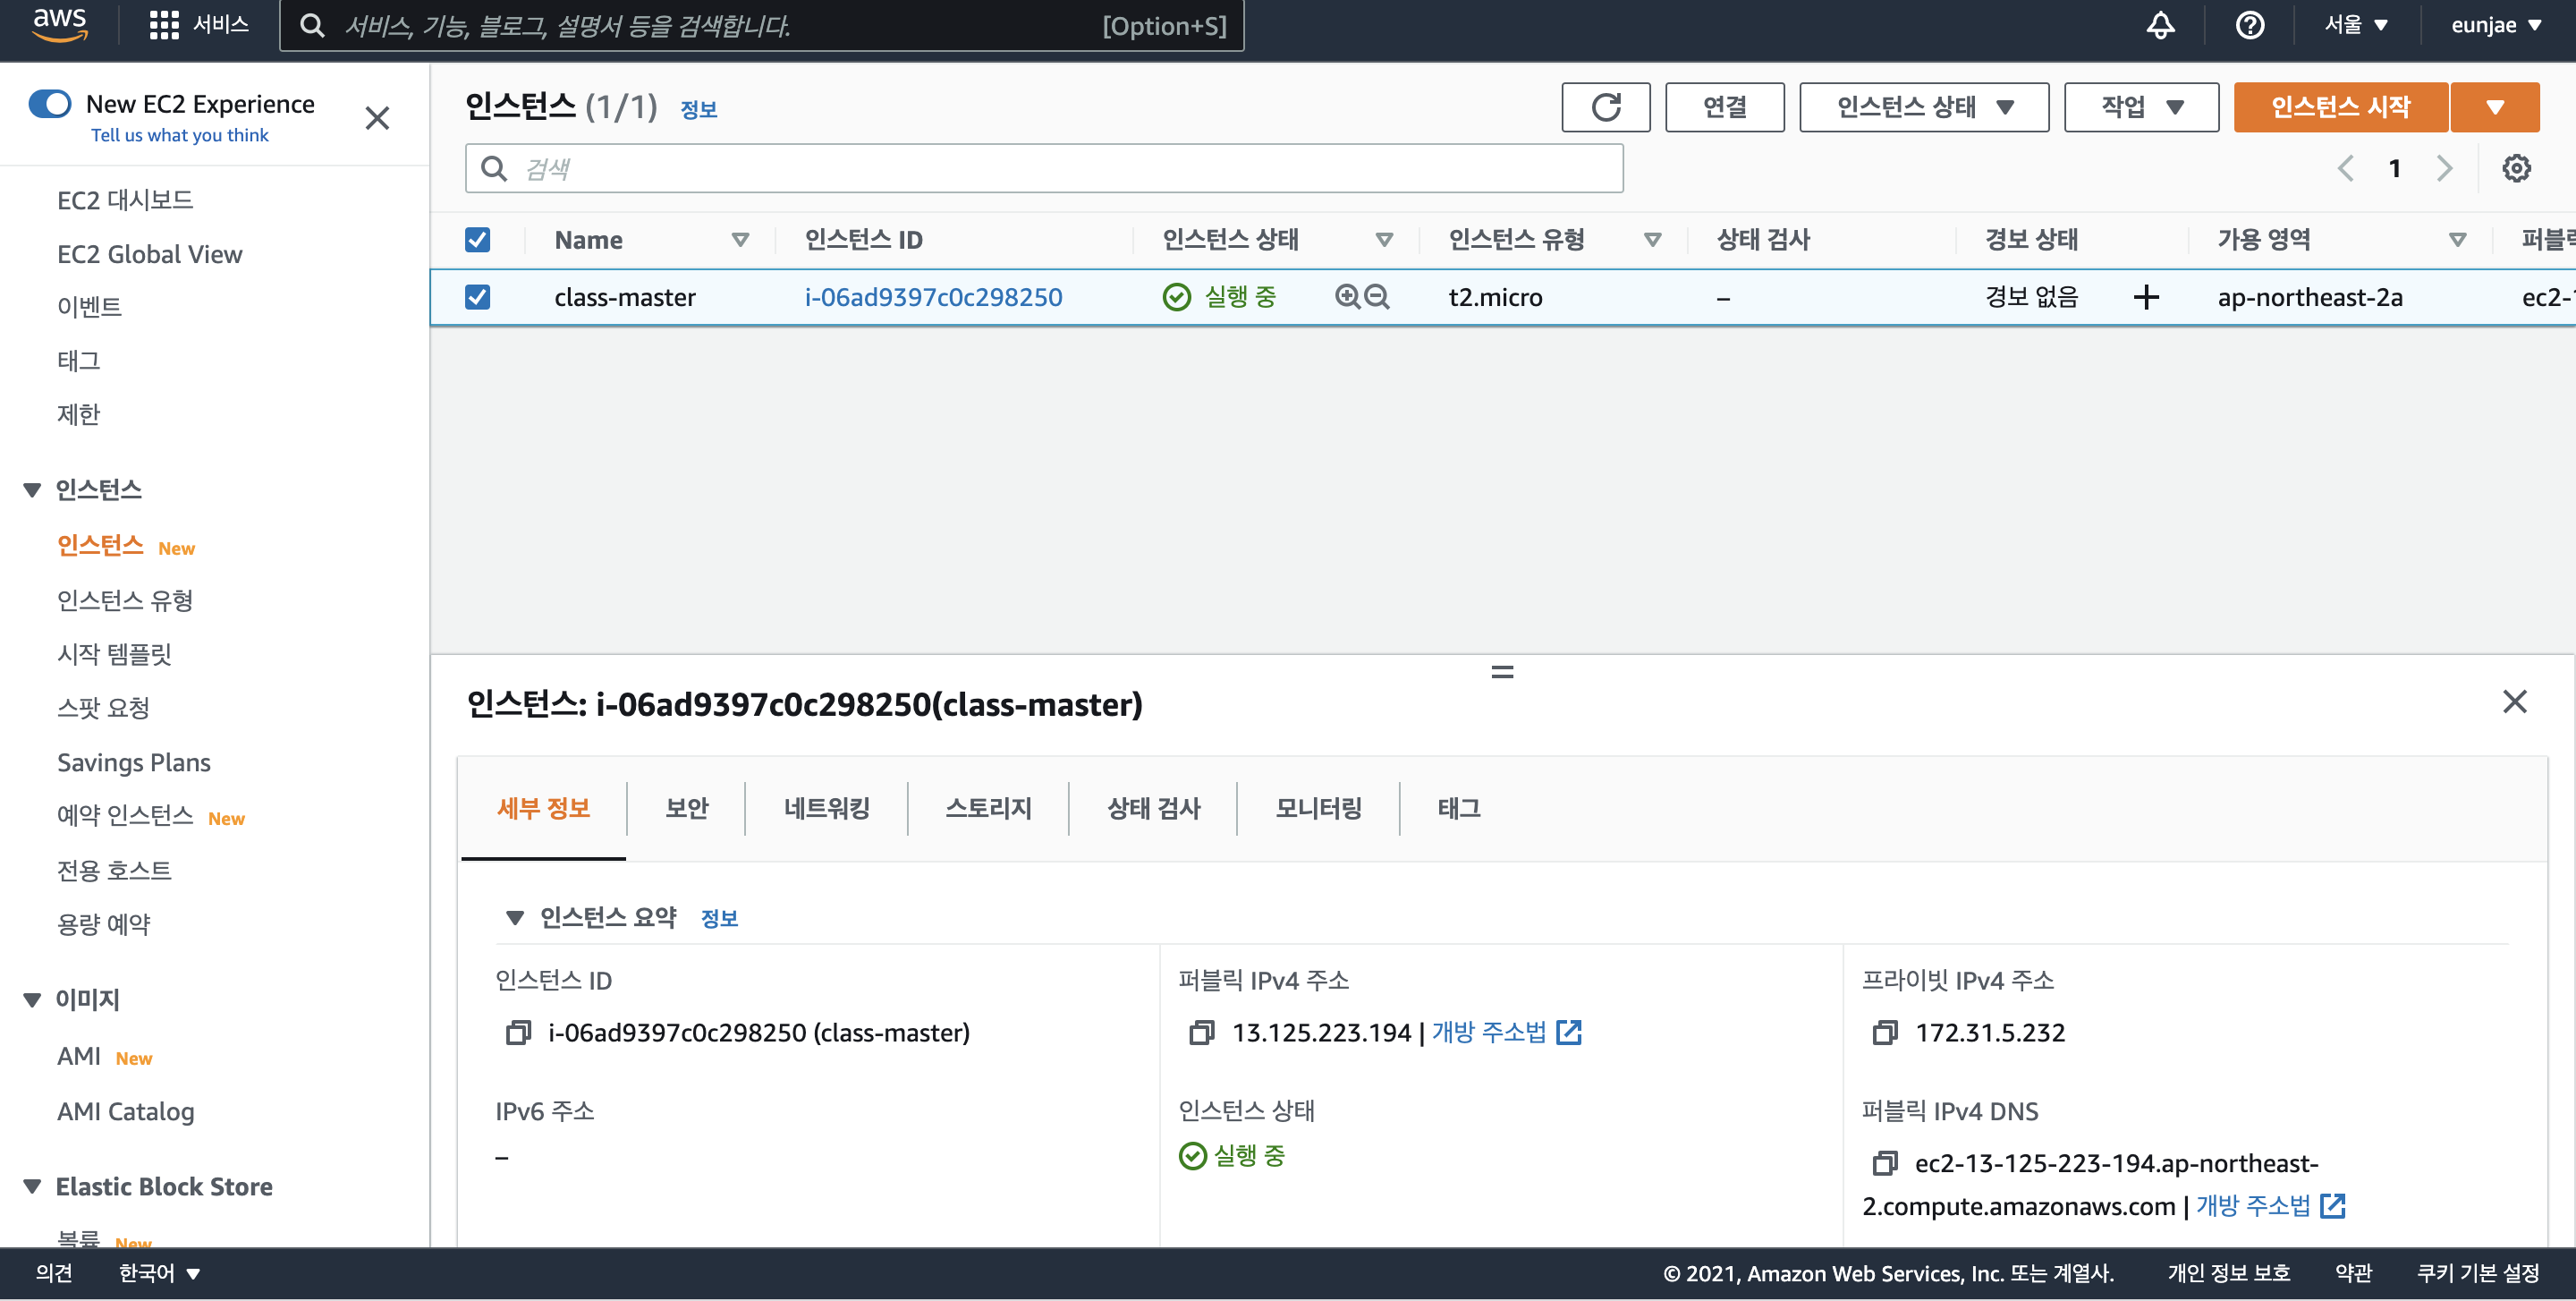The height and width of the screenshot is (1301, 2576).
Task: Open the 작업 actions dropdown
Action: [2141, 107]
